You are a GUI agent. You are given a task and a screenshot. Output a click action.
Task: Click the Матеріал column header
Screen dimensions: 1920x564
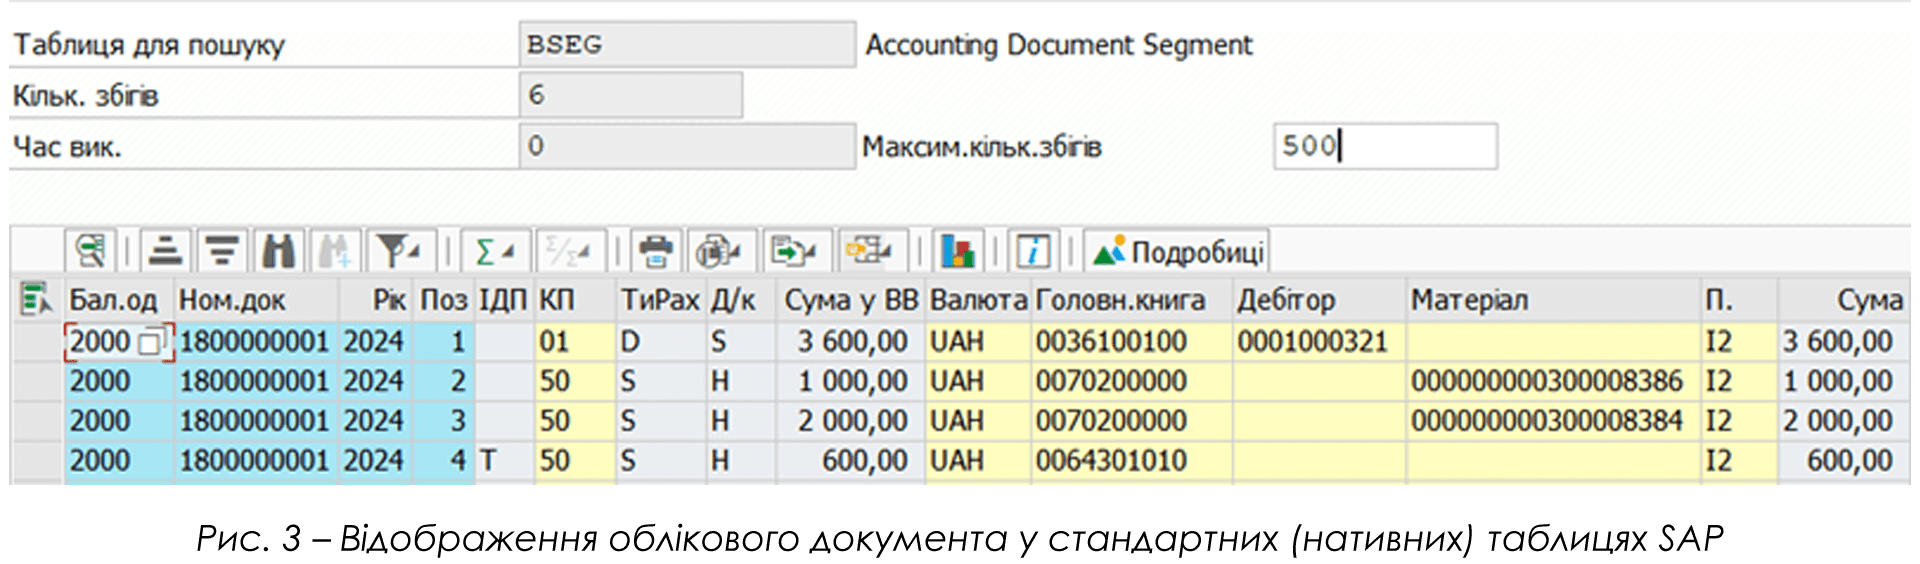1553,299
